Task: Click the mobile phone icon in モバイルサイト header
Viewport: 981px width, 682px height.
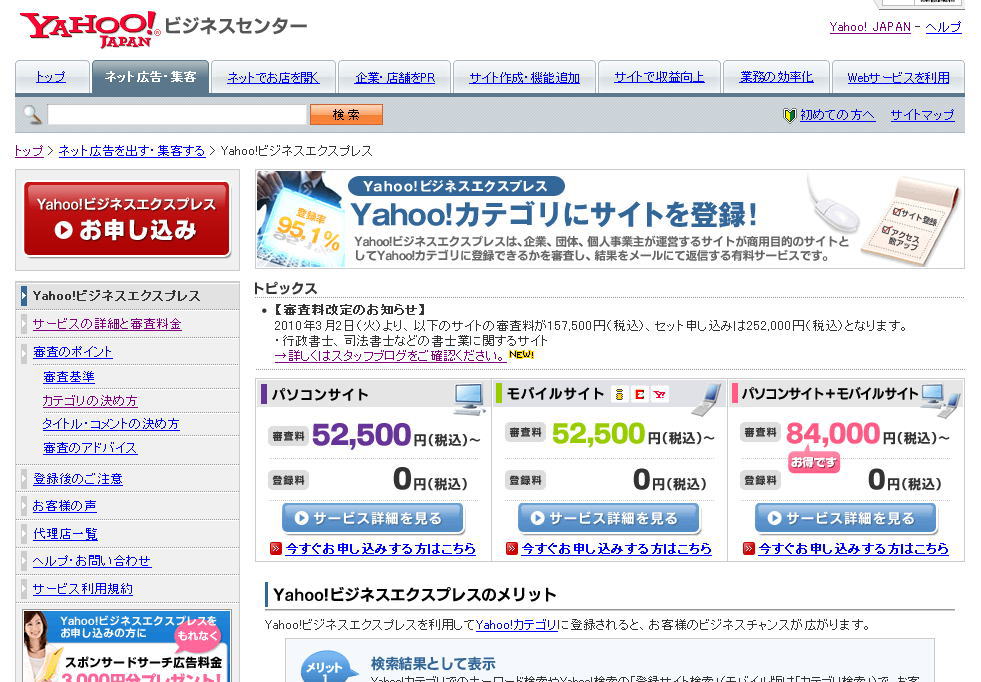Action: pos(707,400)
